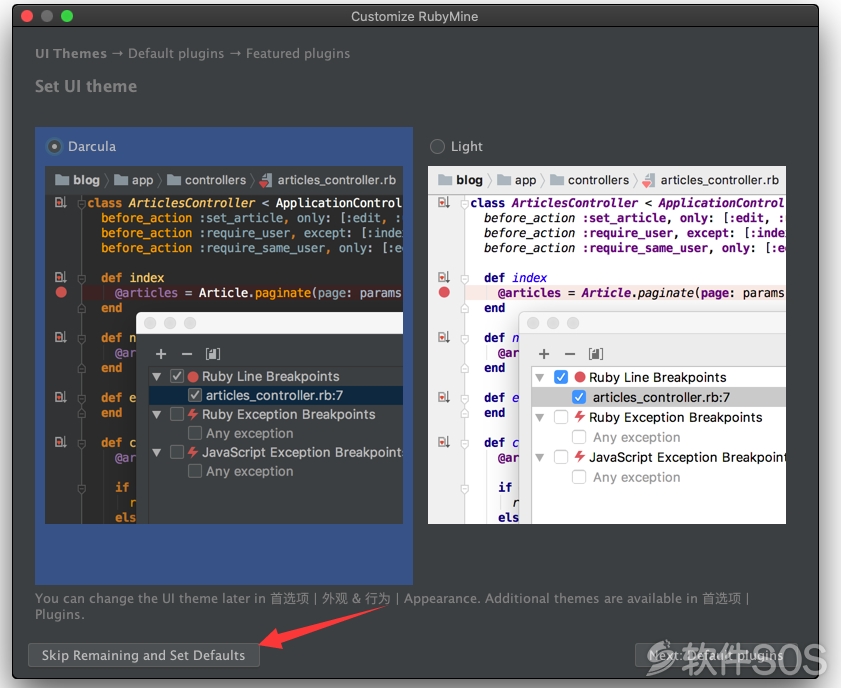841x688 pixels.
Task: Jump to the Featured plugins step in breadcrumb
Action: pyautogui.click(x=298, y=54)
